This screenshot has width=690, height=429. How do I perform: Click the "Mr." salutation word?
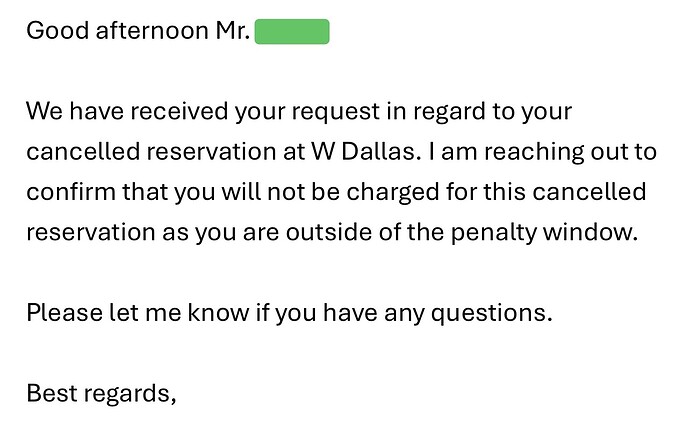(x=233, y=31)
